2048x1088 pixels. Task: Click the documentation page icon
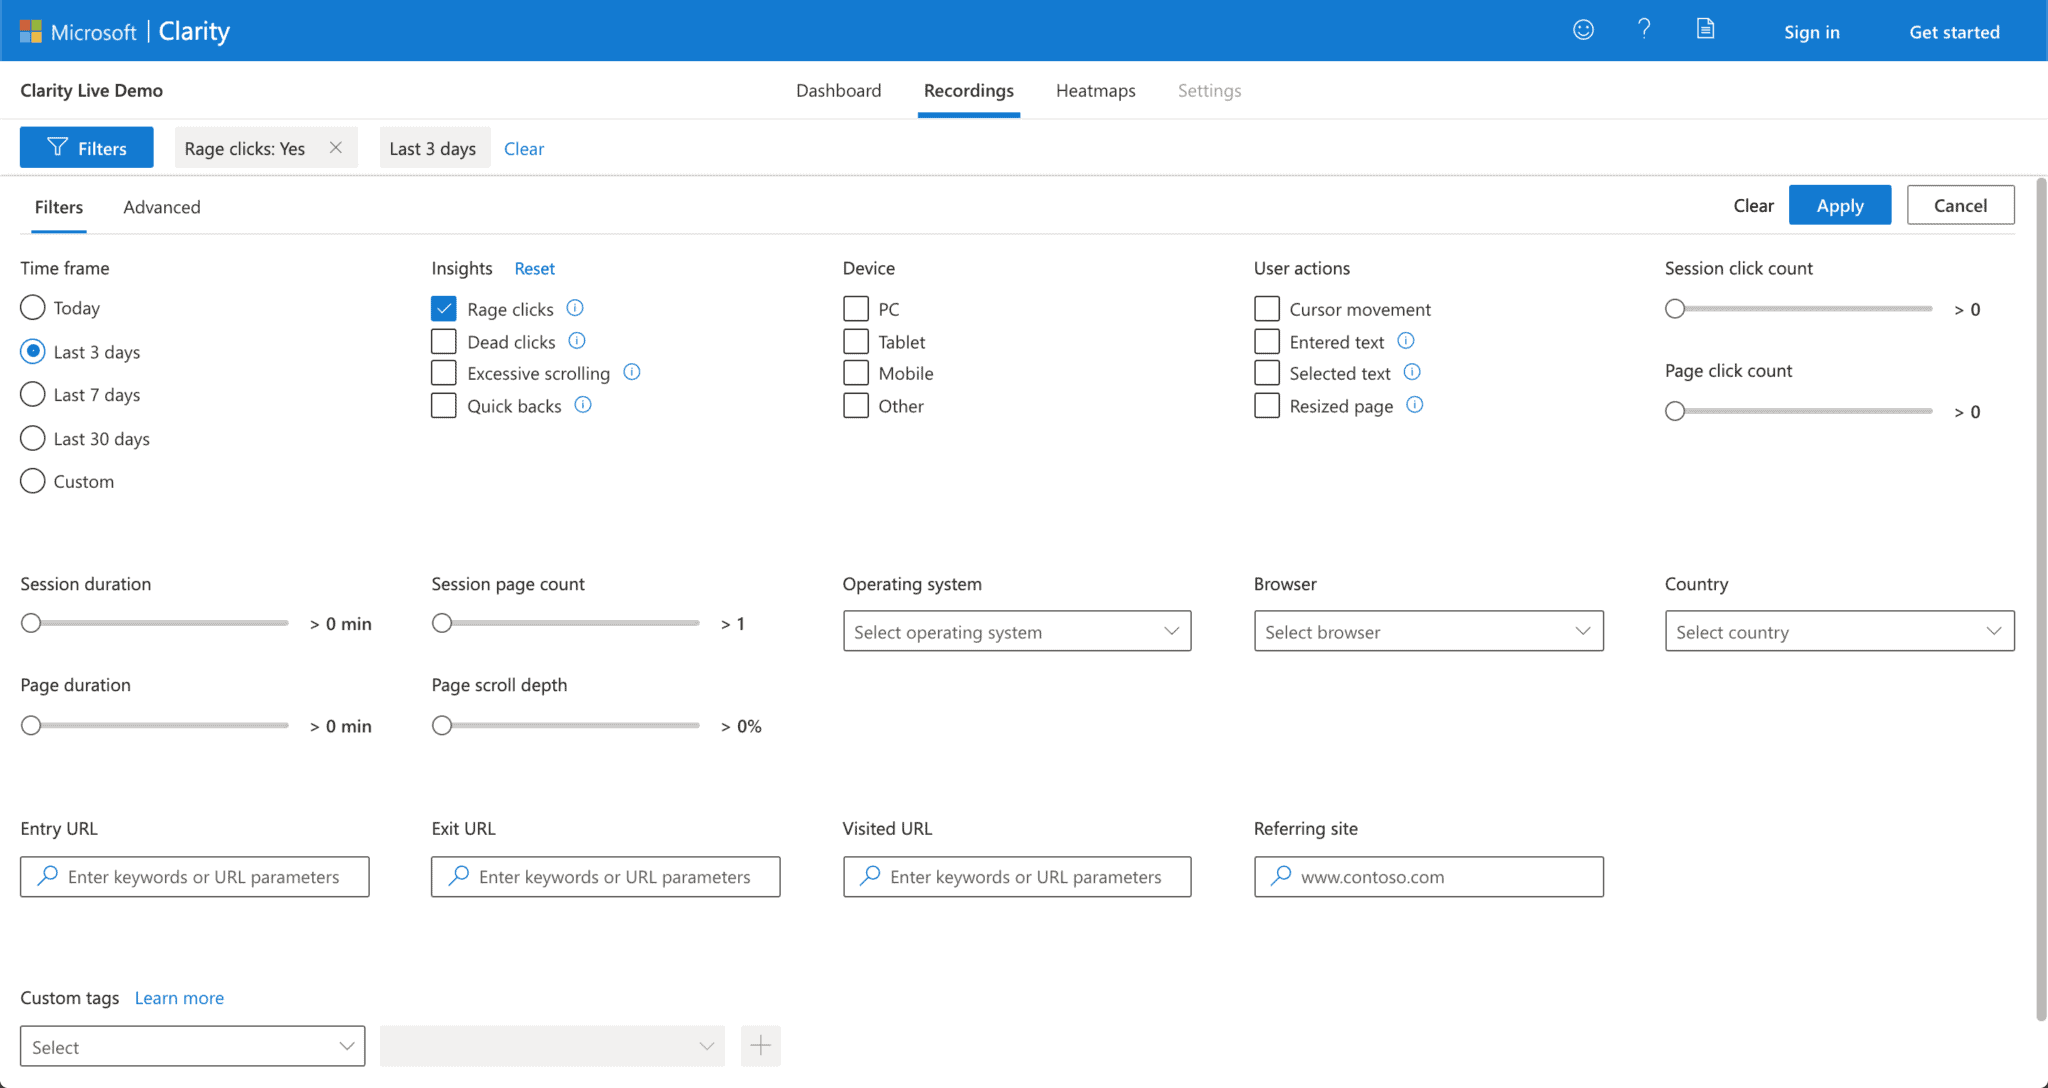1705,29
